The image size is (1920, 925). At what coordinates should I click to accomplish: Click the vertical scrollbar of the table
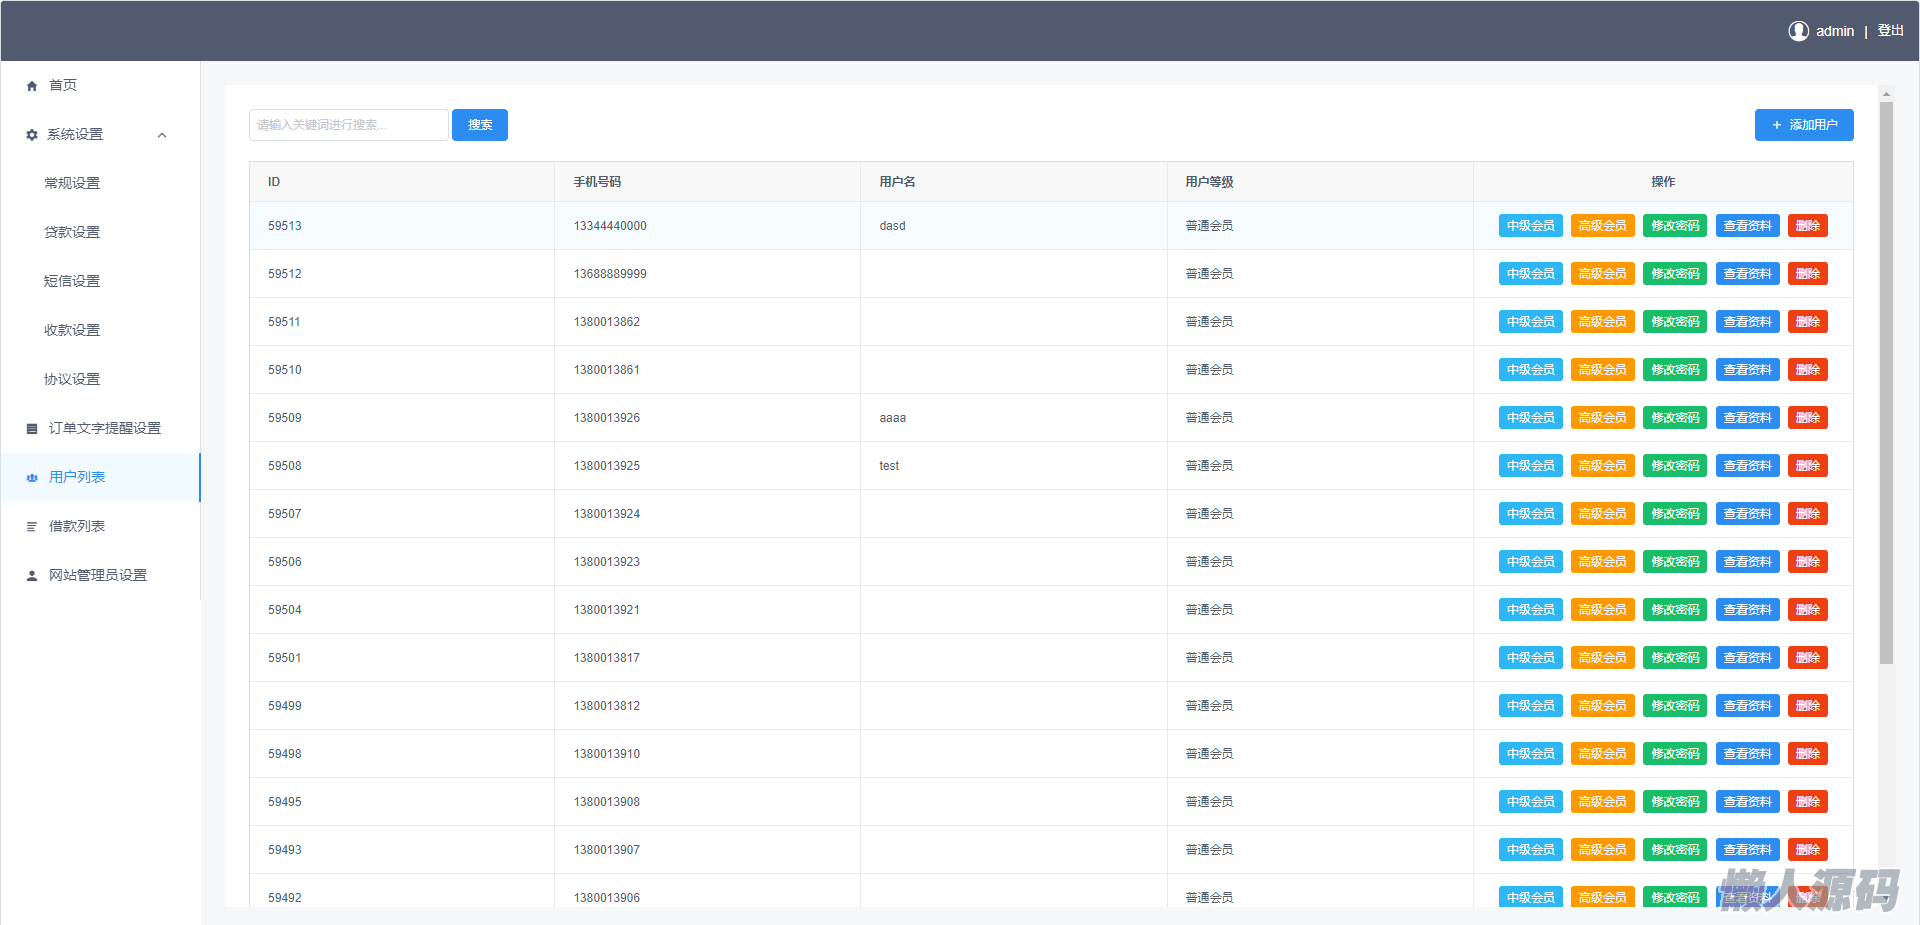(1886, 380)
